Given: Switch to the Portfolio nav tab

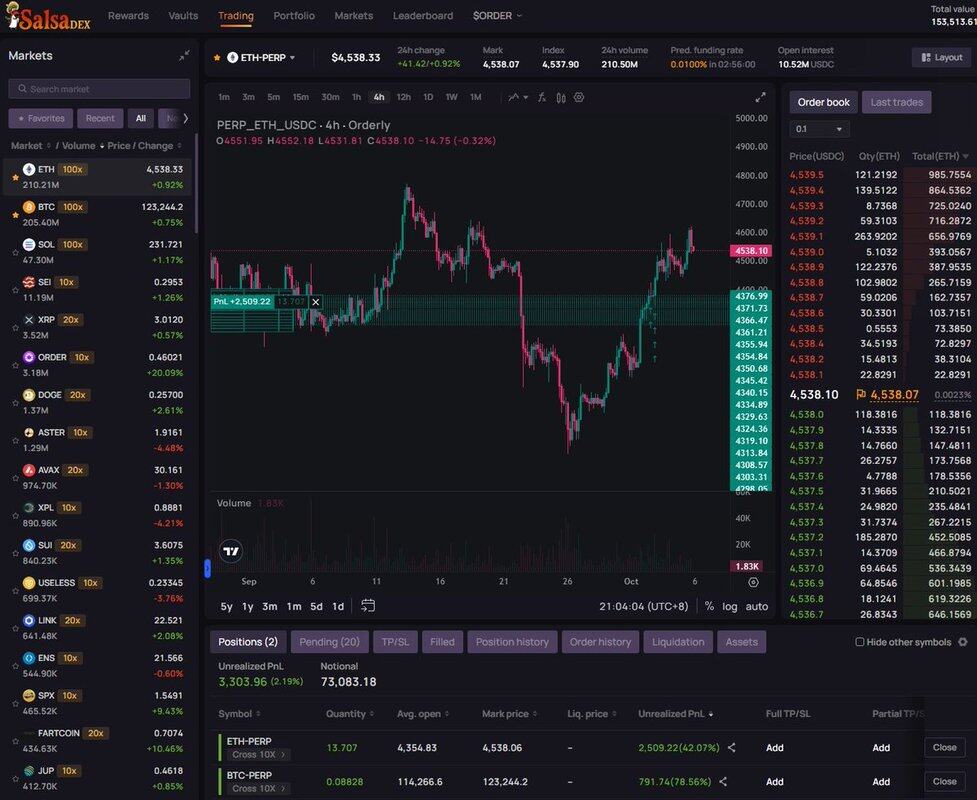Looking at the screenshot, I should click(x=294, y=16).
